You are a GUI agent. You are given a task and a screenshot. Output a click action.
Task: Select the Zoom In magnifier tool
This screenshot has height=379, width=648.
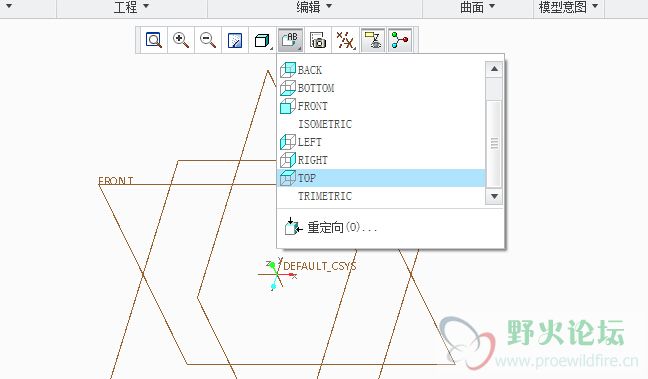tap(181, 40)
